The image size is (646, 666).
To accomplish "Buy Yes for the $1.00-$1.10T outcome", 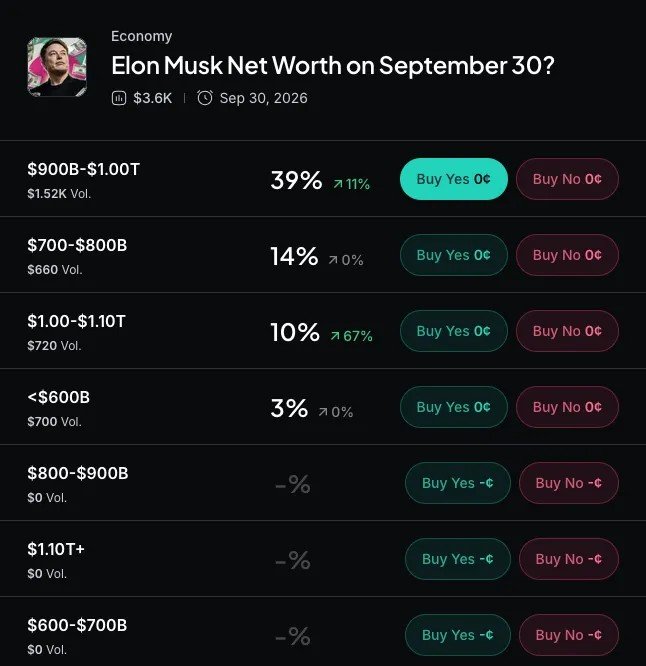I will coord(454,331).
